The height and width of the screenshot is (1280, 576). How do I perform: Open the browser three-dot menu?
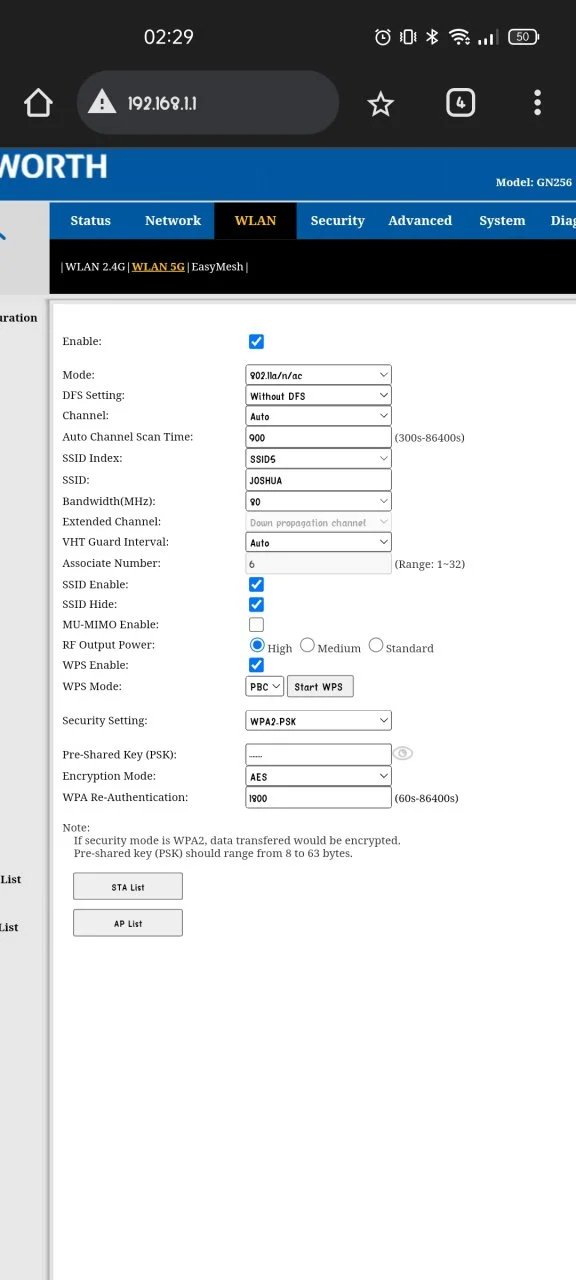point(537,102)
